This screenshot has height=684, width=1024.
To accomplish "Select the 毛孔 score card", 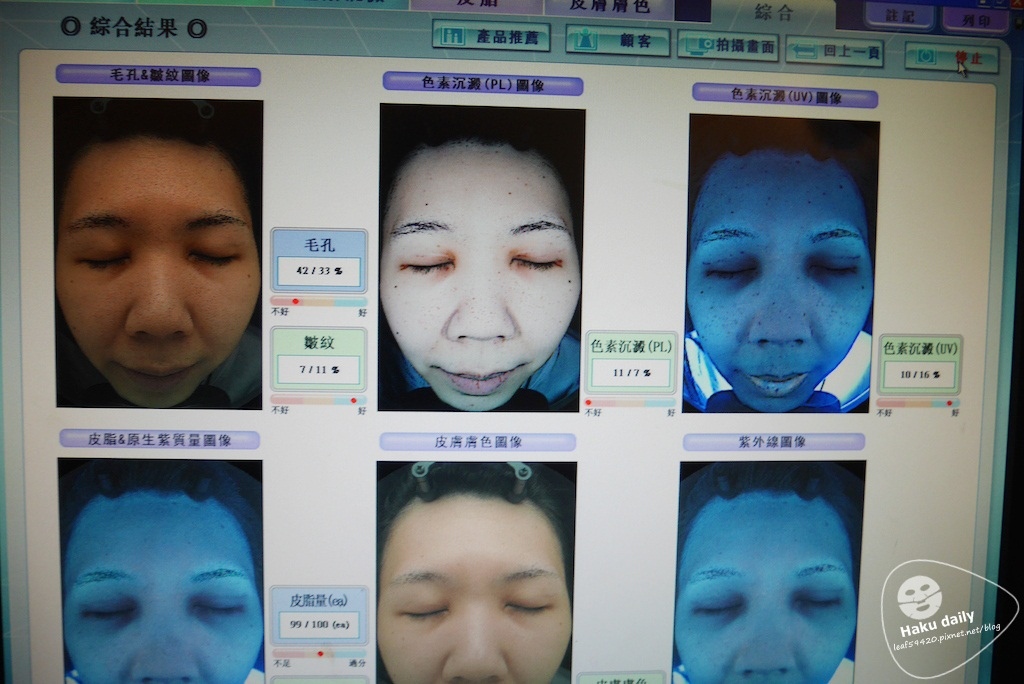I will pos(319,261).
